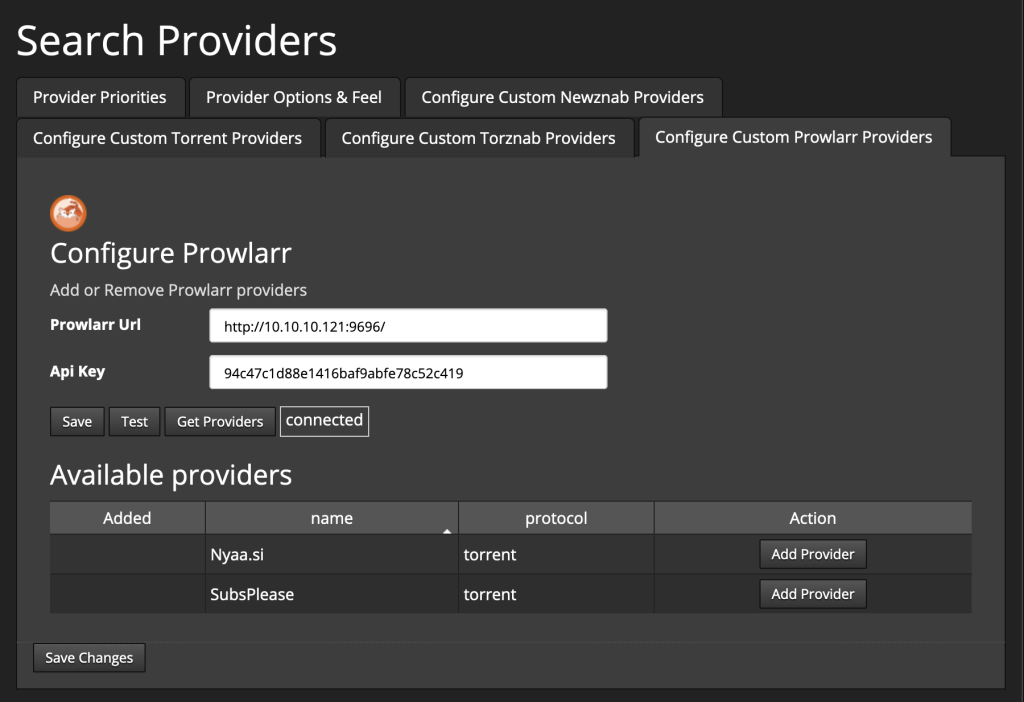This screenshot has width=1024, height=702.
Task: Test the Prowlarr connection
Action: click(x=135, y=421)
